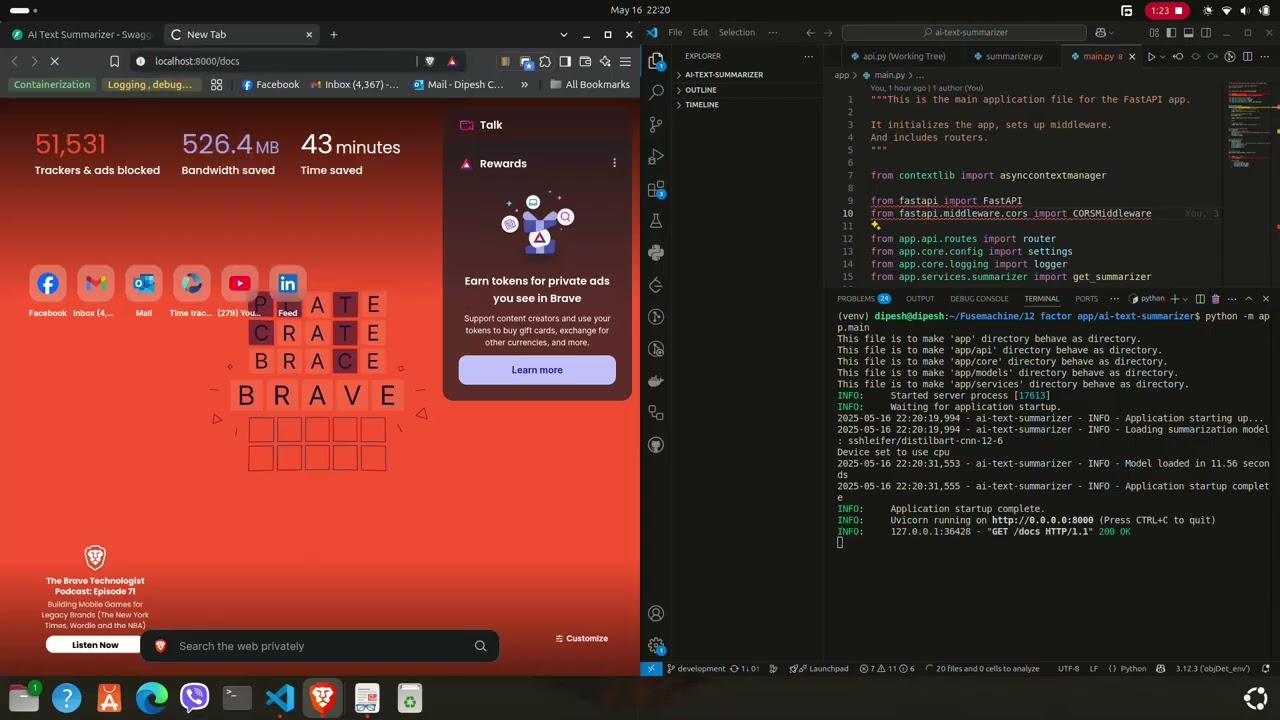Switch to AI Text Summarizer Swagger tab
The width and height of the screenshot is (1280, 720).
[x=83, y=34]
